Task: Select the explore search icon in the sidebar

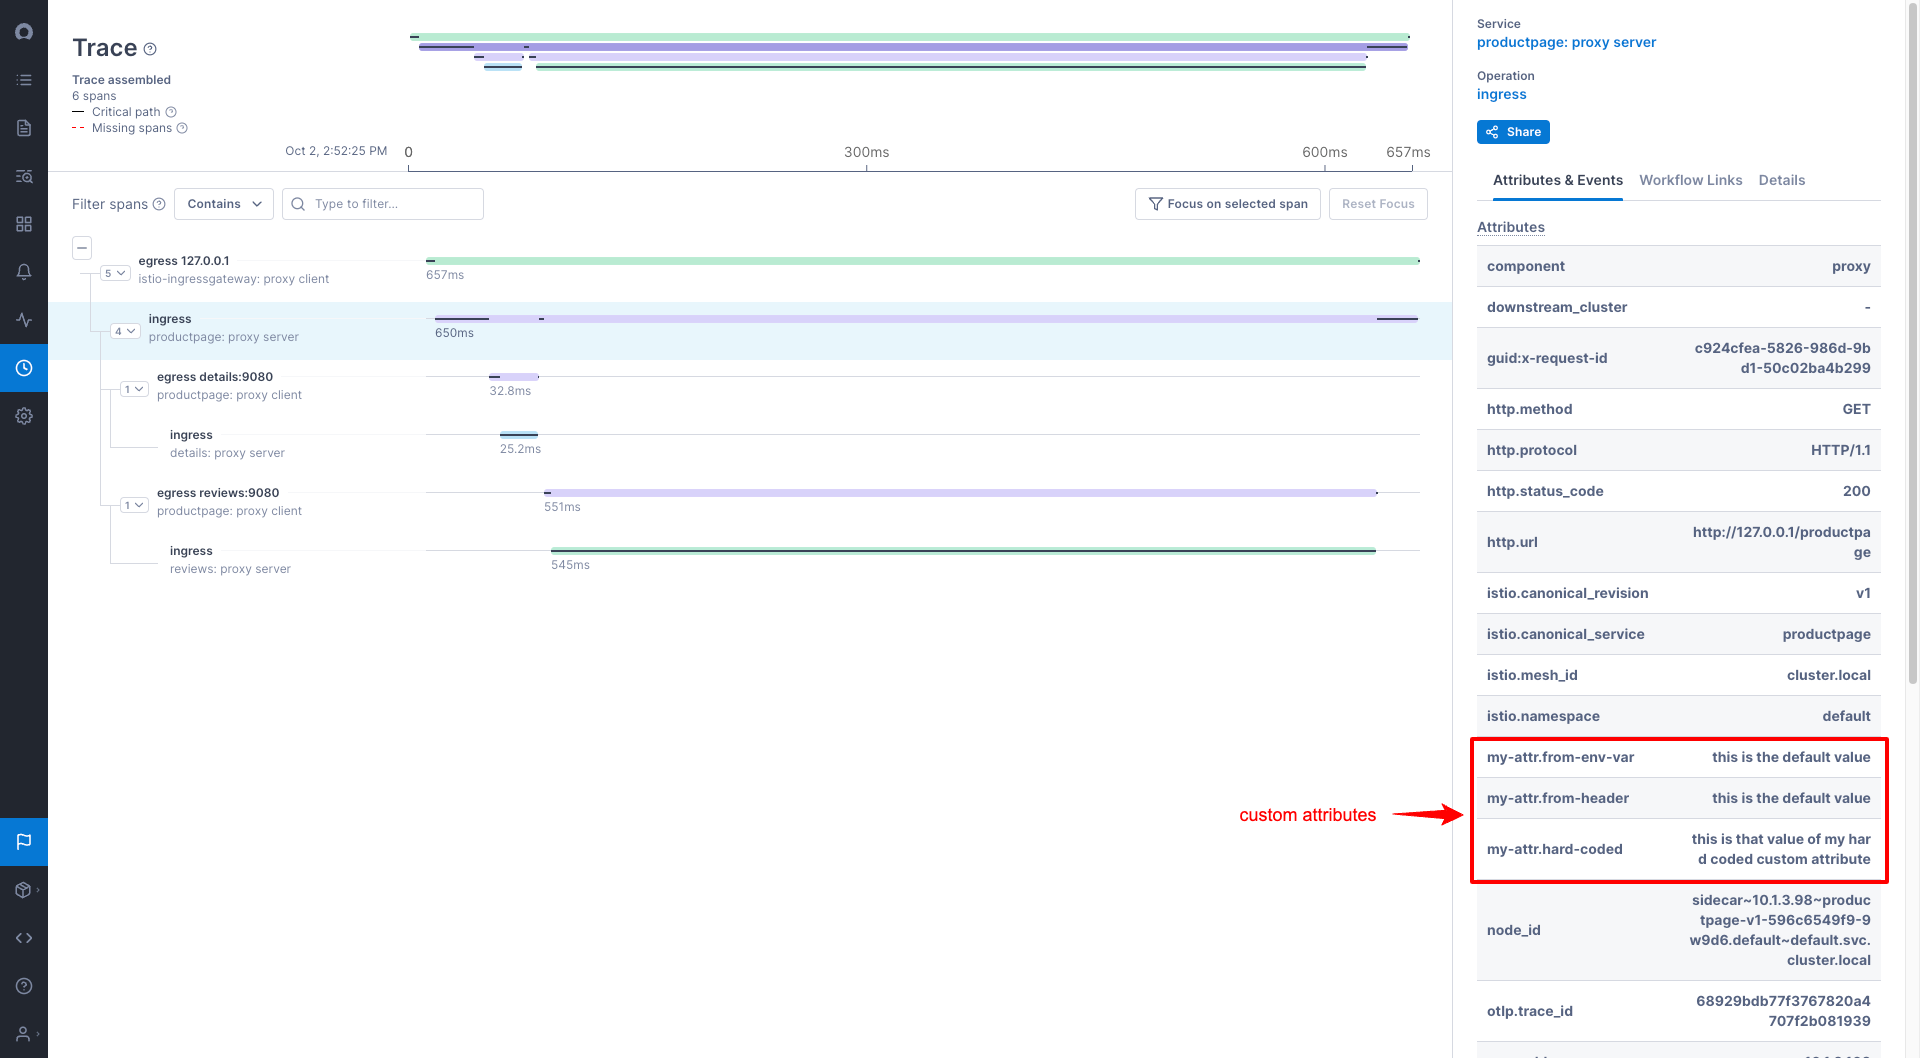Action: (24, 176)
